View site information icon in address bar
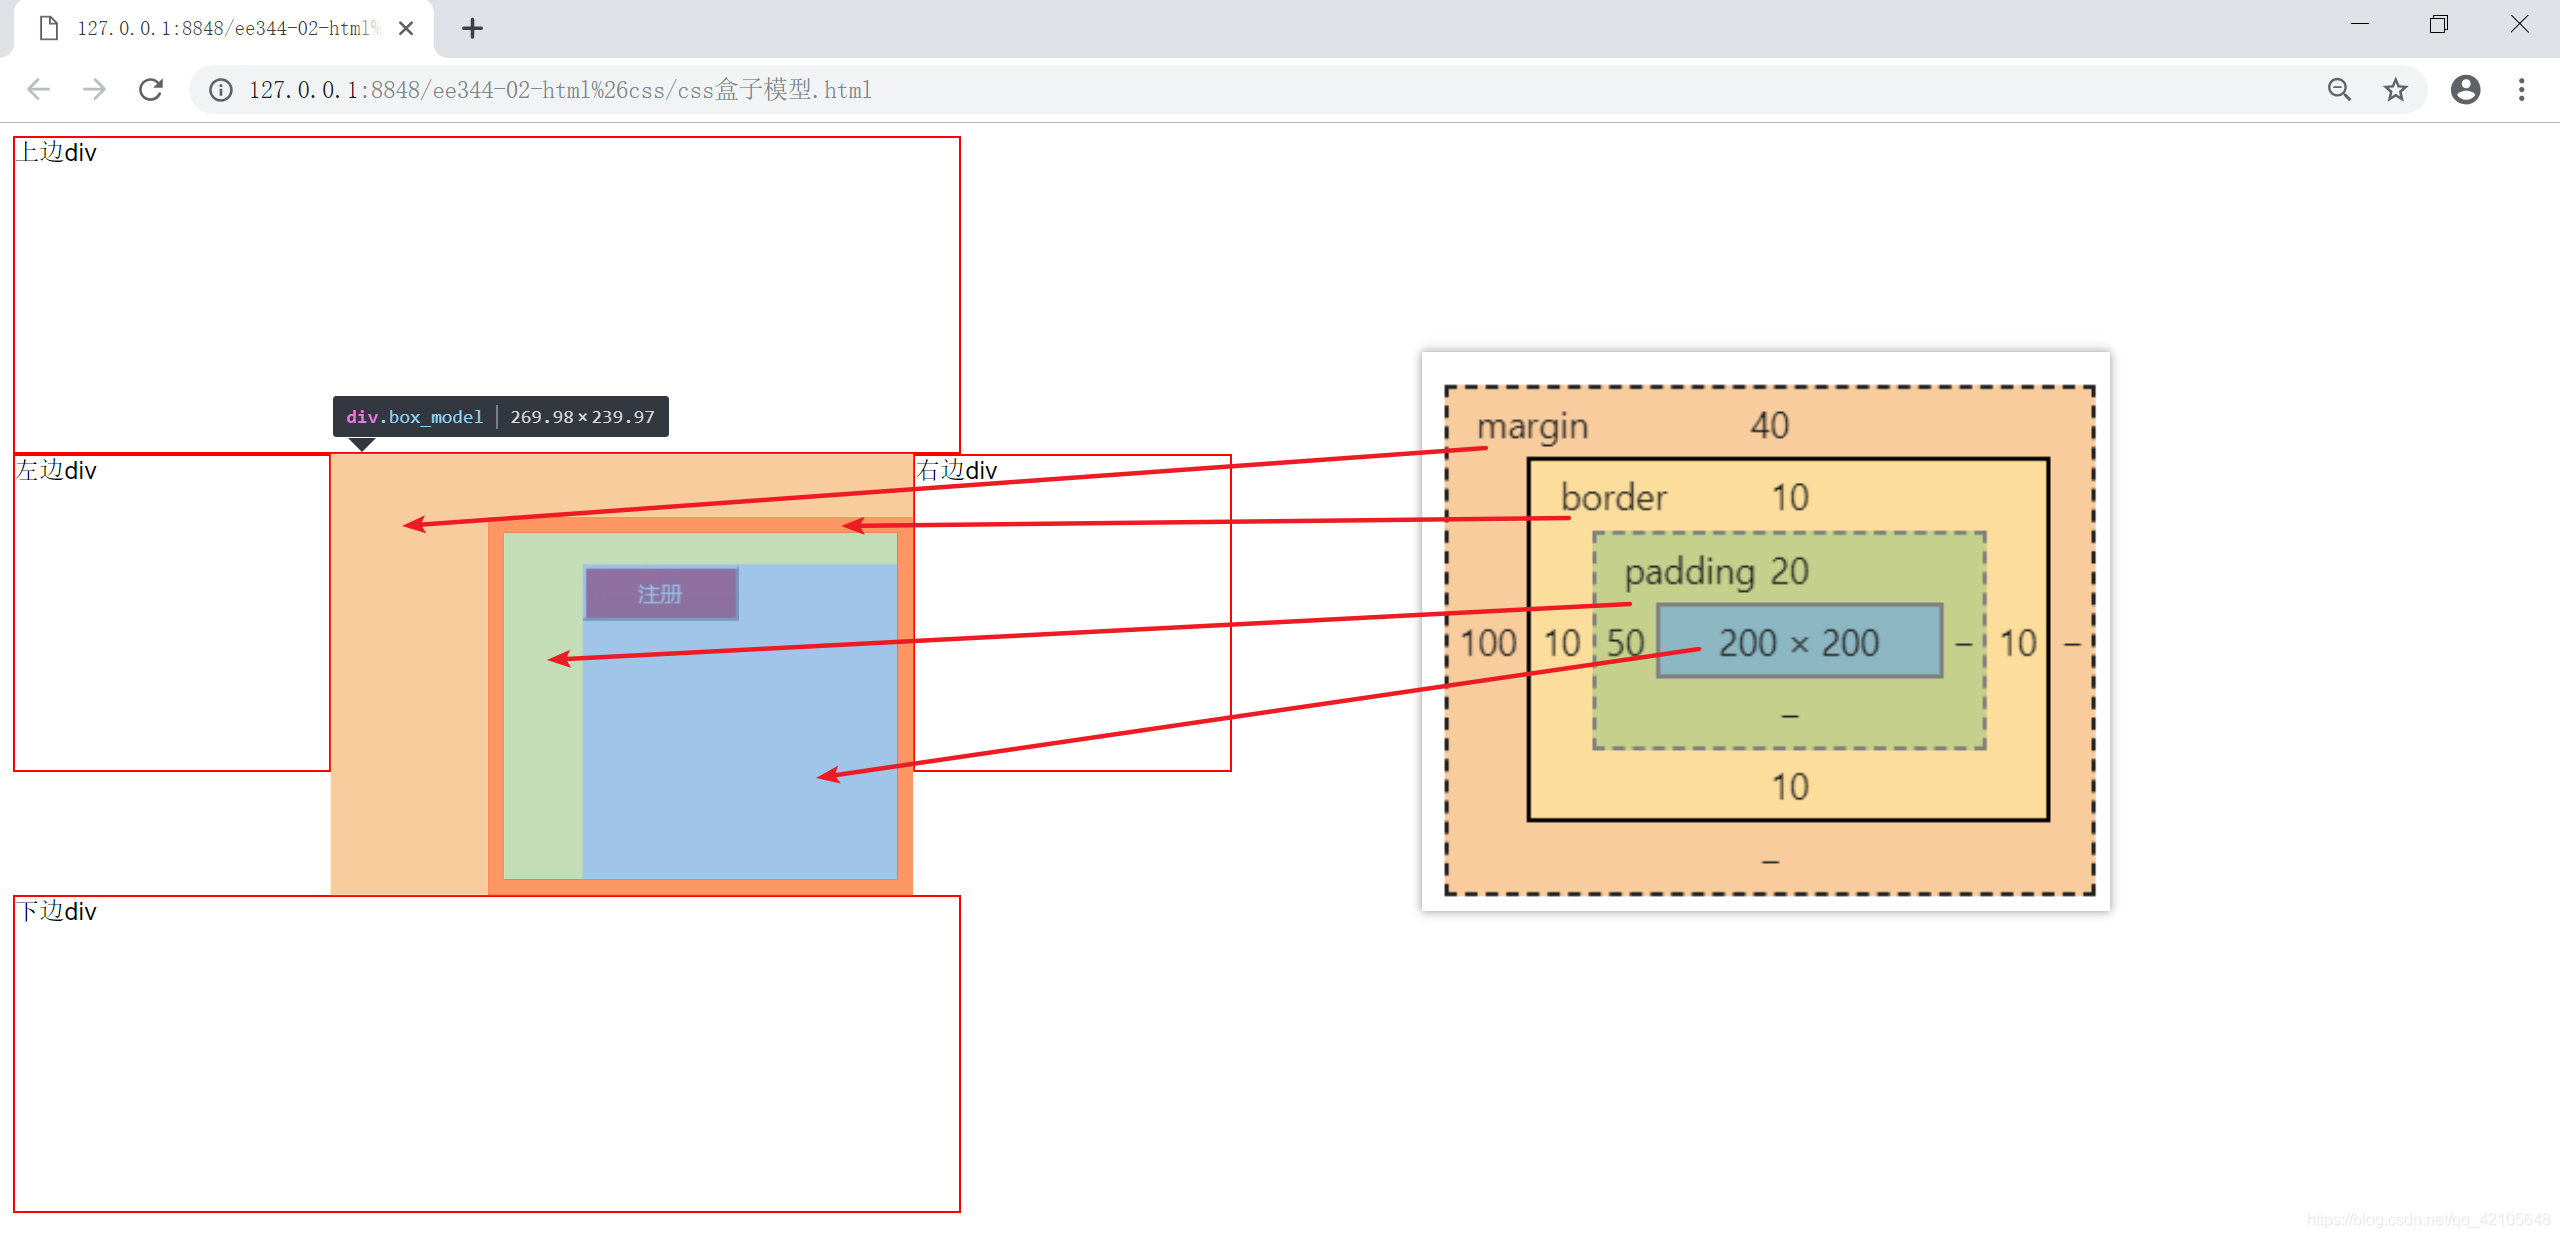The height and width of the screenshot is (1238, 2560). 221,90
